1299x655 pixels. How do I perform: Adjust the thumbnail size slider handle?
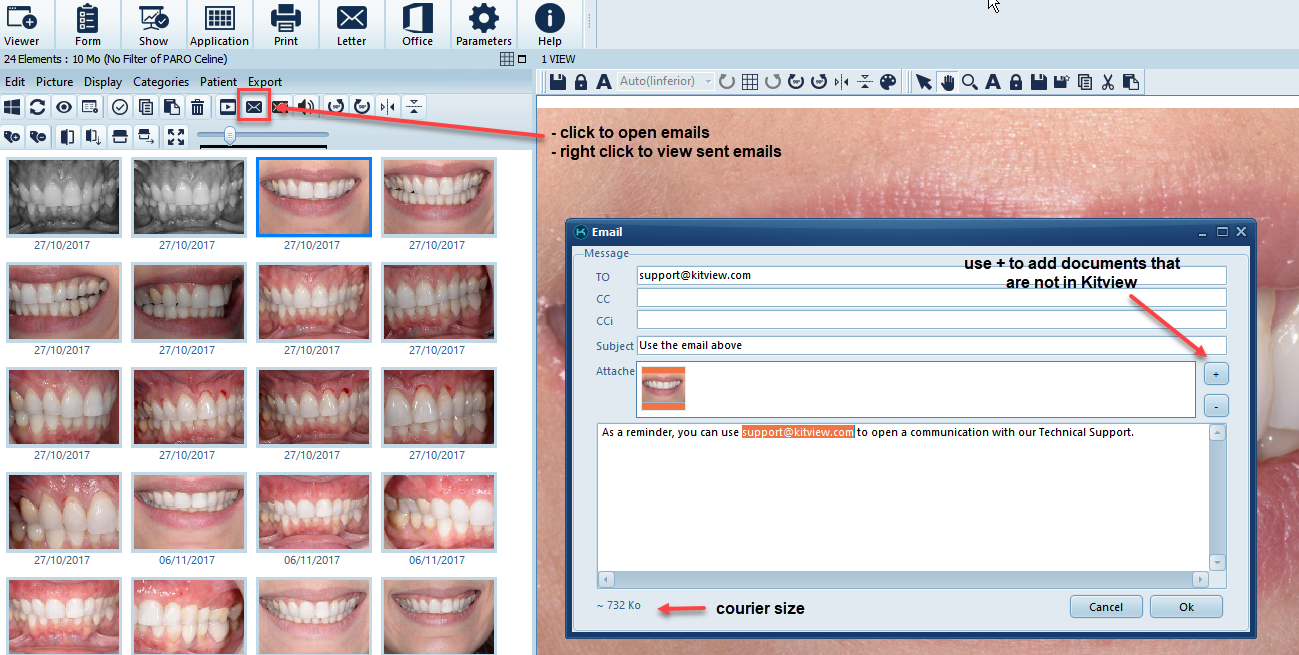pos(230,134)
